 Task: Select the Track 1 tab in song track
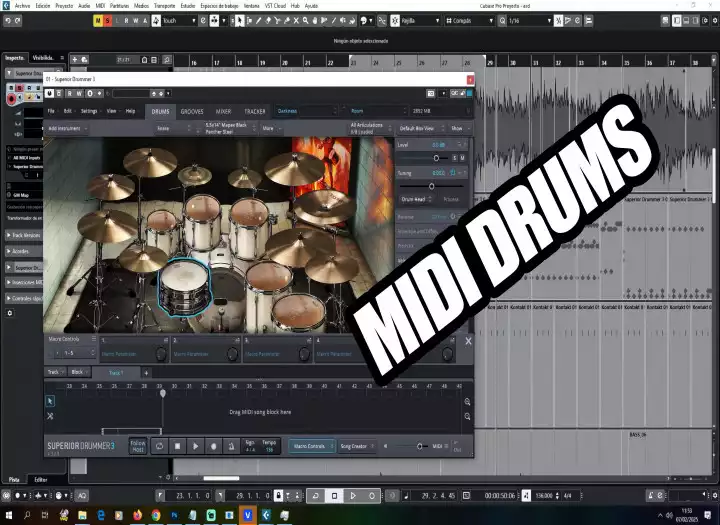116,373
